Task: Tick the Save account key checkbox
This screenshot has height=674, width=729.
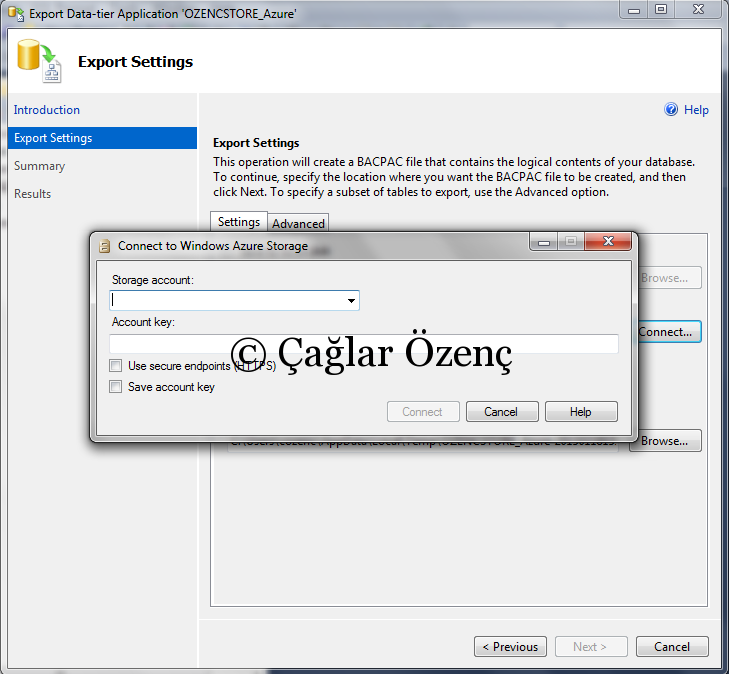Action: tap(115, 386)
